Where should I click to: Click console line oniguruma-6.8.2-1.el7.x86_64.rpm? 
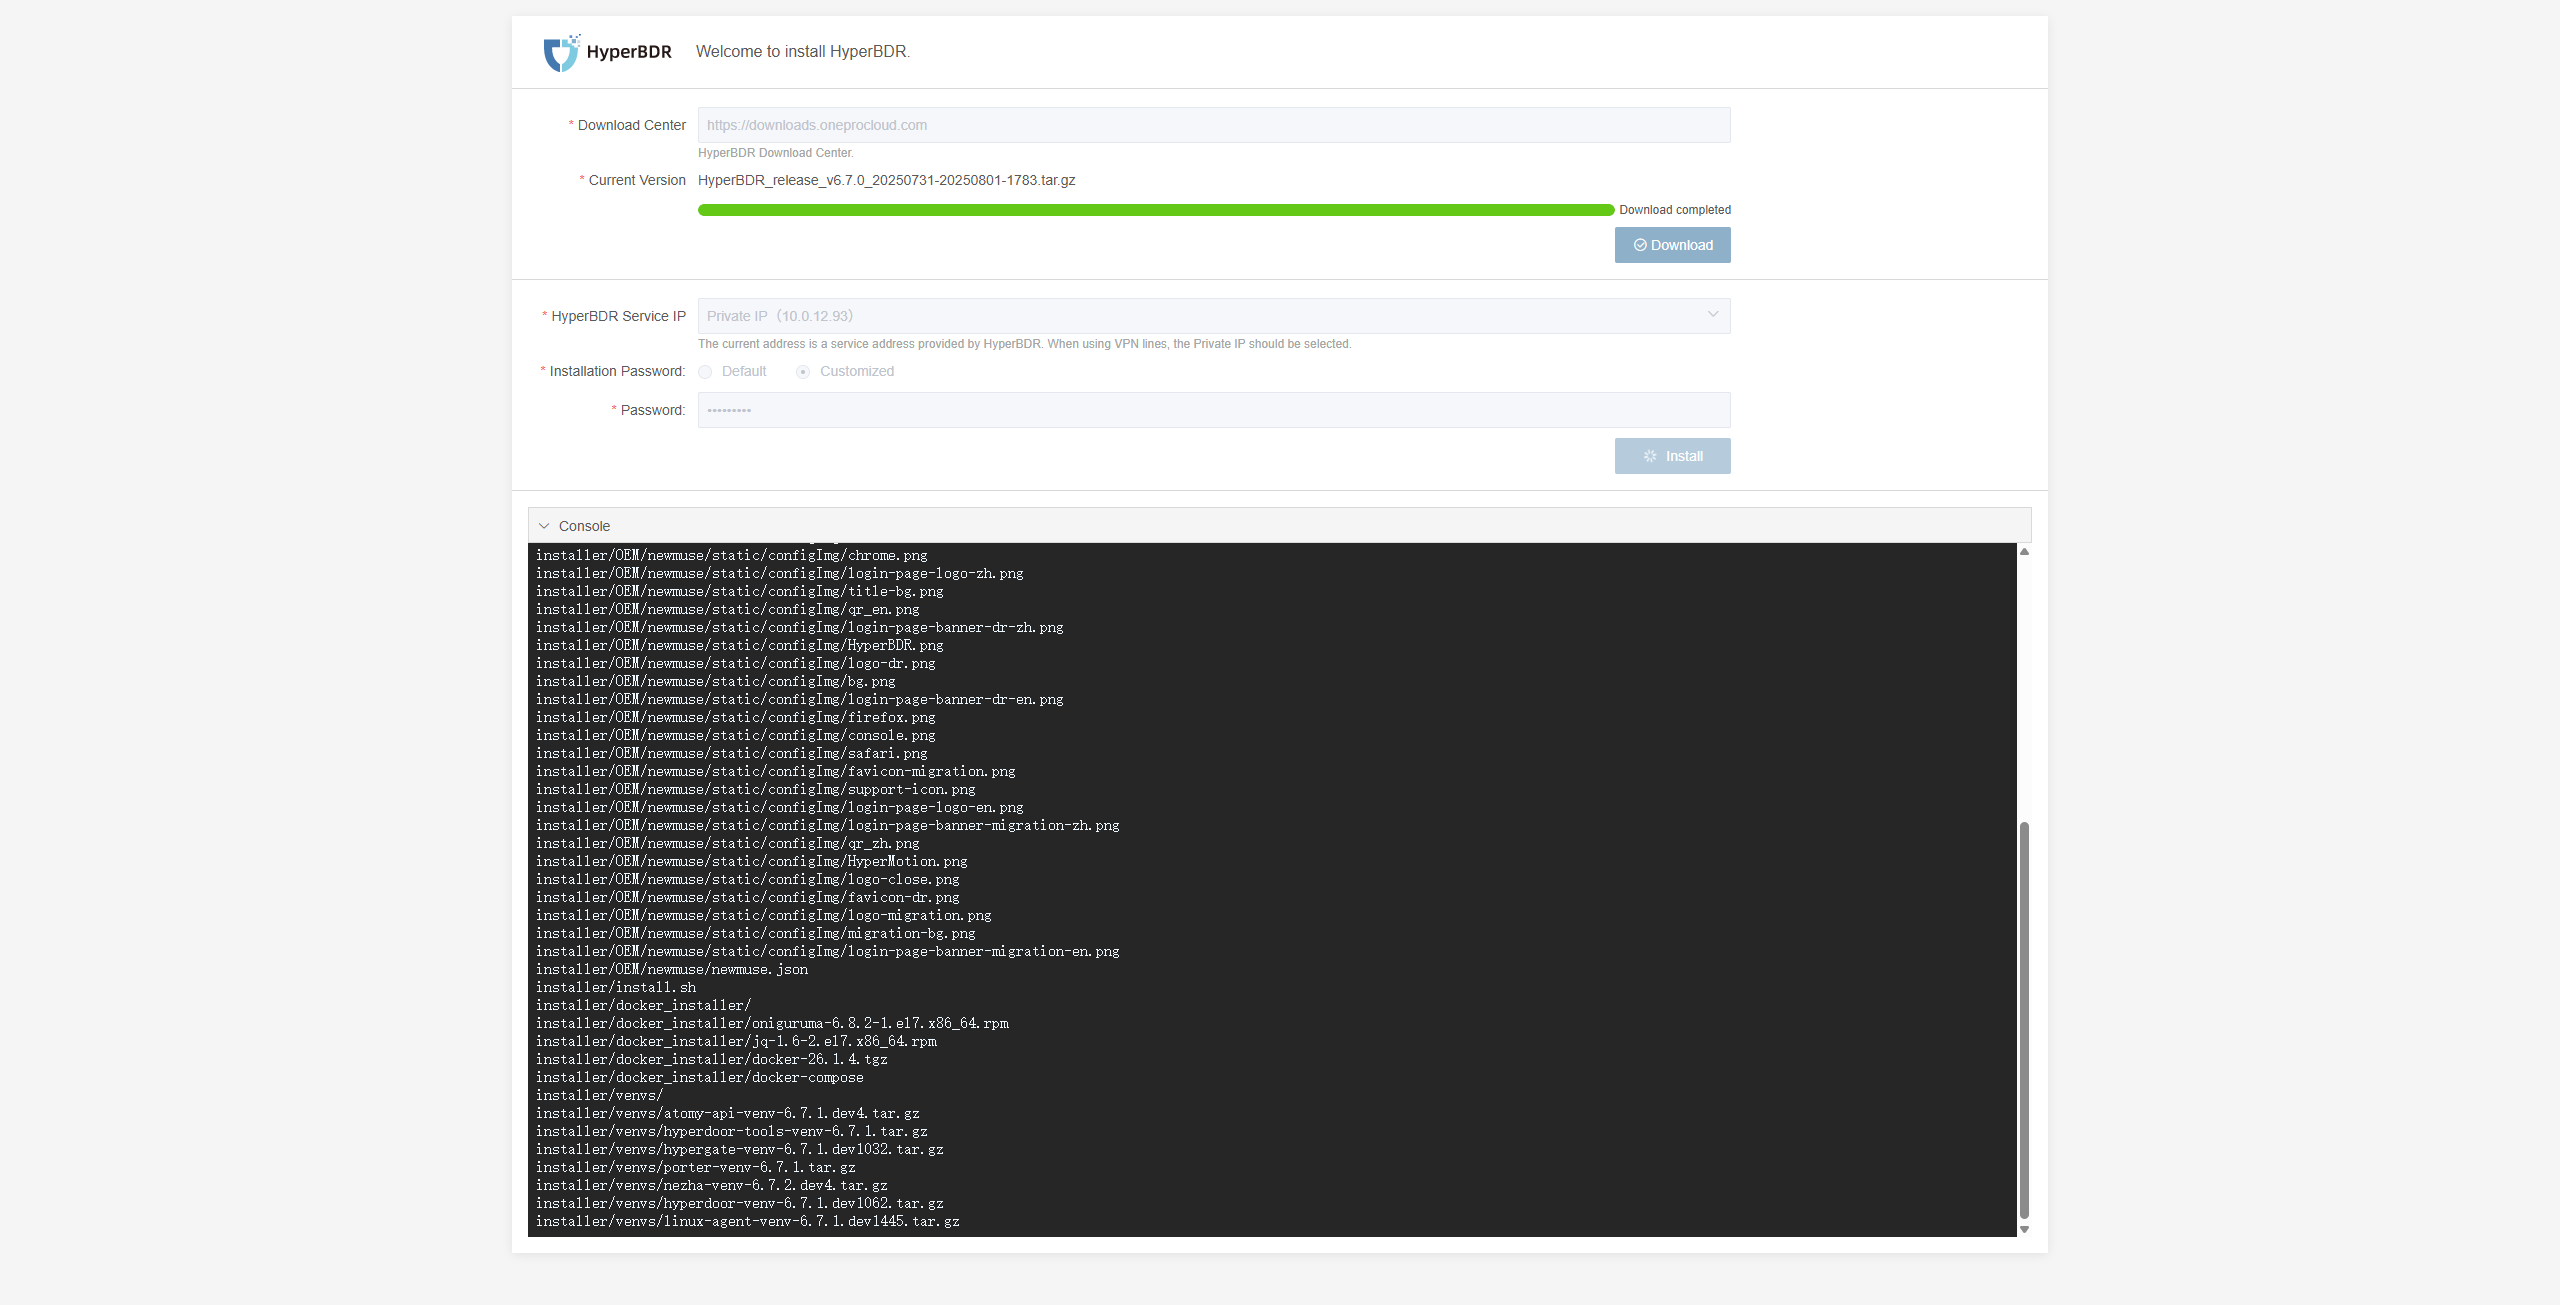pyautogui.click(x=772, y=1023)
